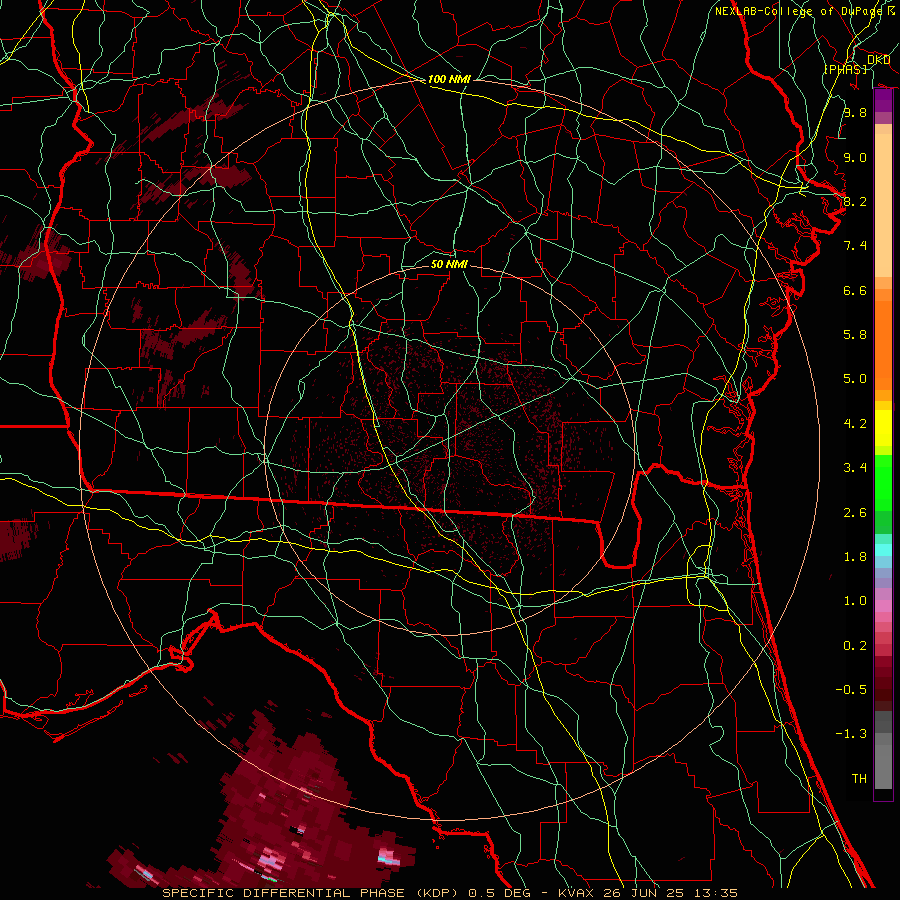Select the 6.6 legend value

pos(855,290)
